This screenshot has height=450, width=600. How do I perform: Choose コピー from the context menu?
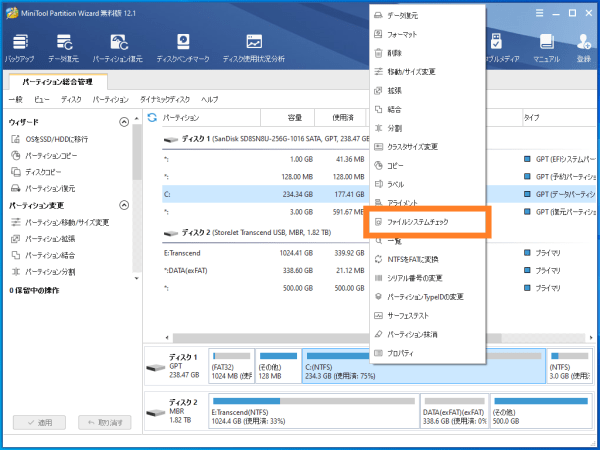tap(427, 166)
